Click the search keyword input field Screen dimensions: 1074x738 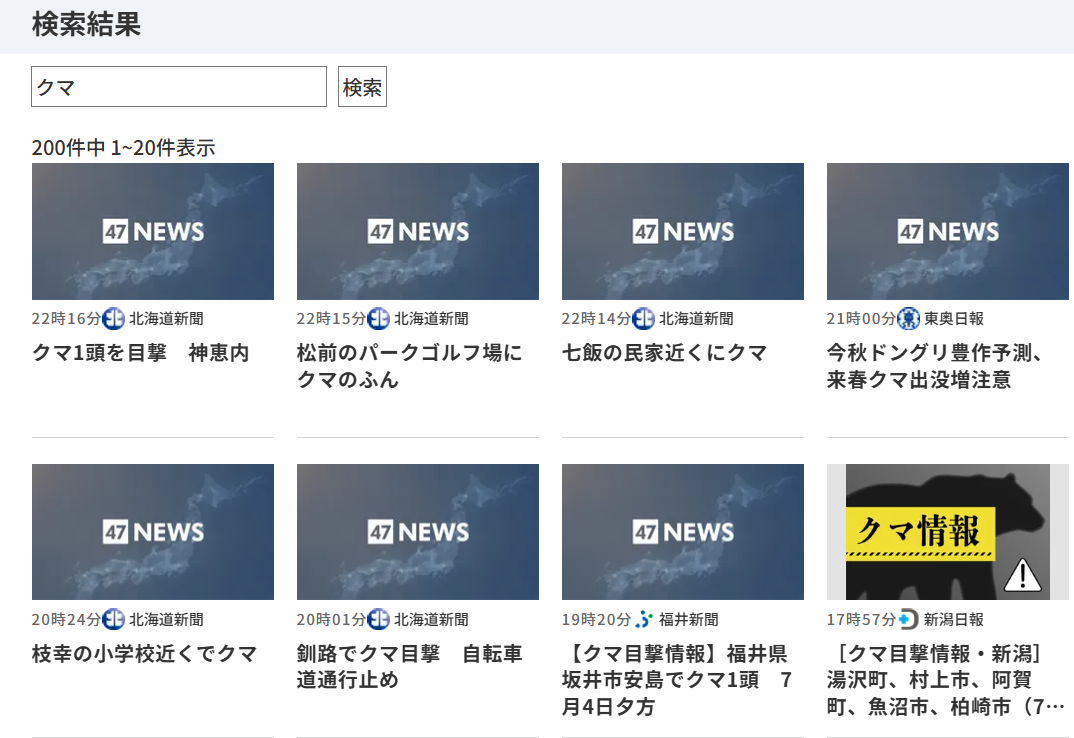[179, 86]
